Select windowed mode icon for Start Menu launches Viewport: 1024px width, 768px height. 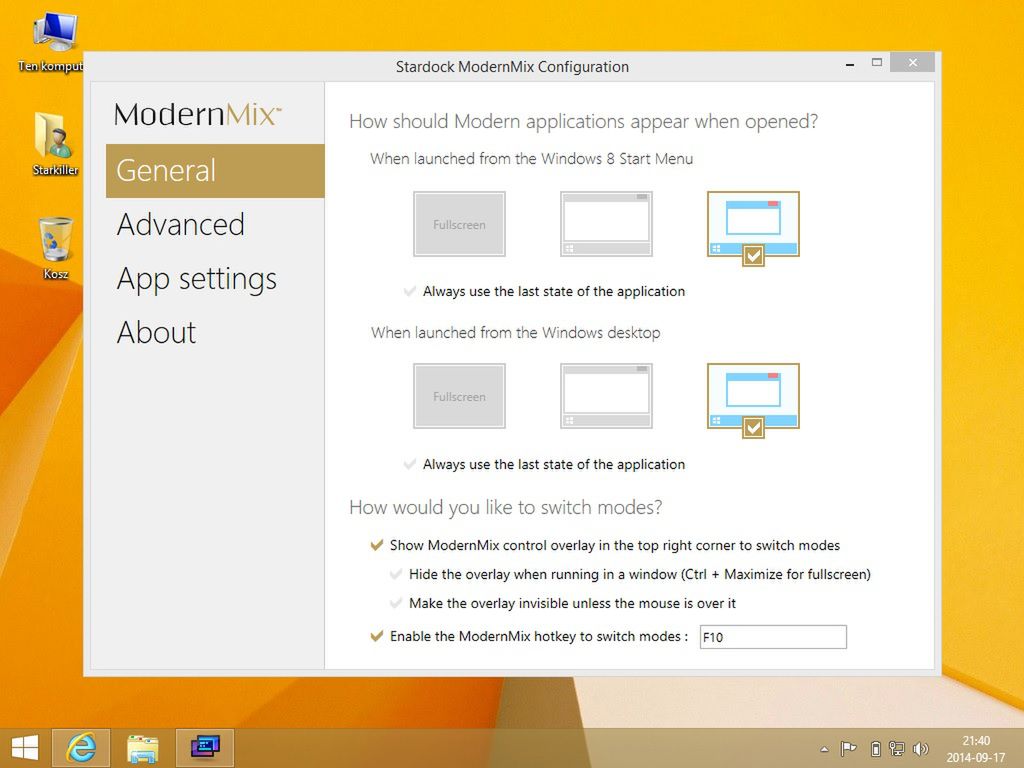[x=753, y=224]
